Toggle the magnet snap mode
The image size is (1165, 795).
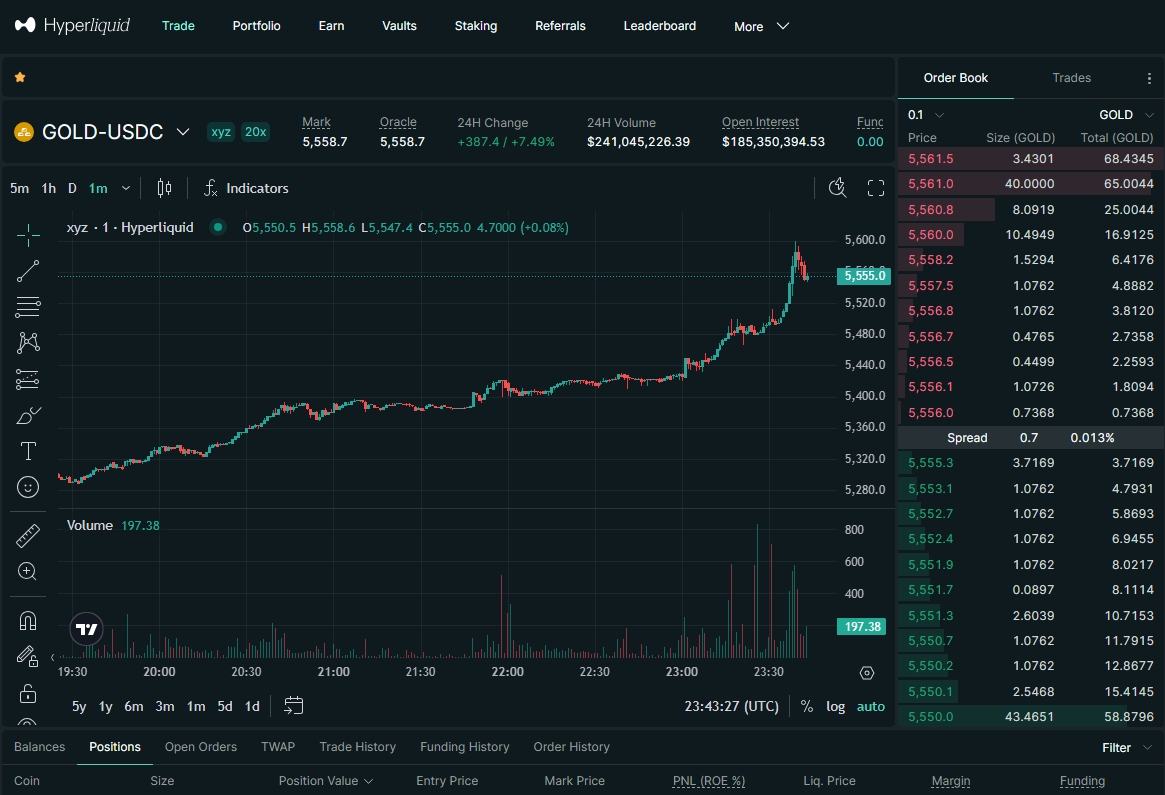click(27, 620)
